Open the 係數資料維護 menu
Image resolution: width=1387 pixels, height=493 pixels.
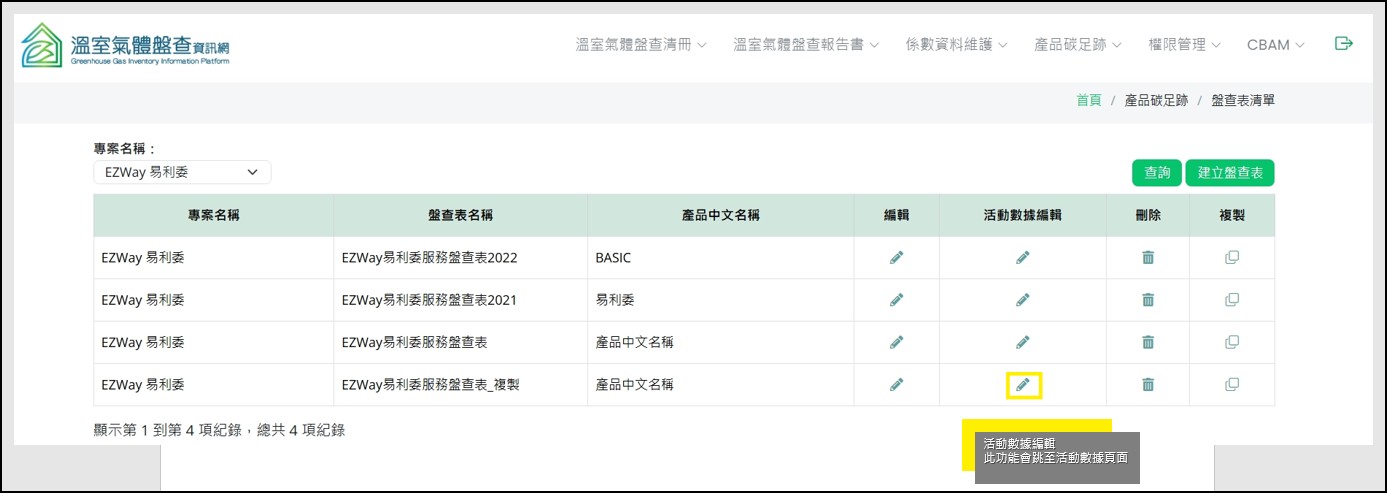point(956,45)
